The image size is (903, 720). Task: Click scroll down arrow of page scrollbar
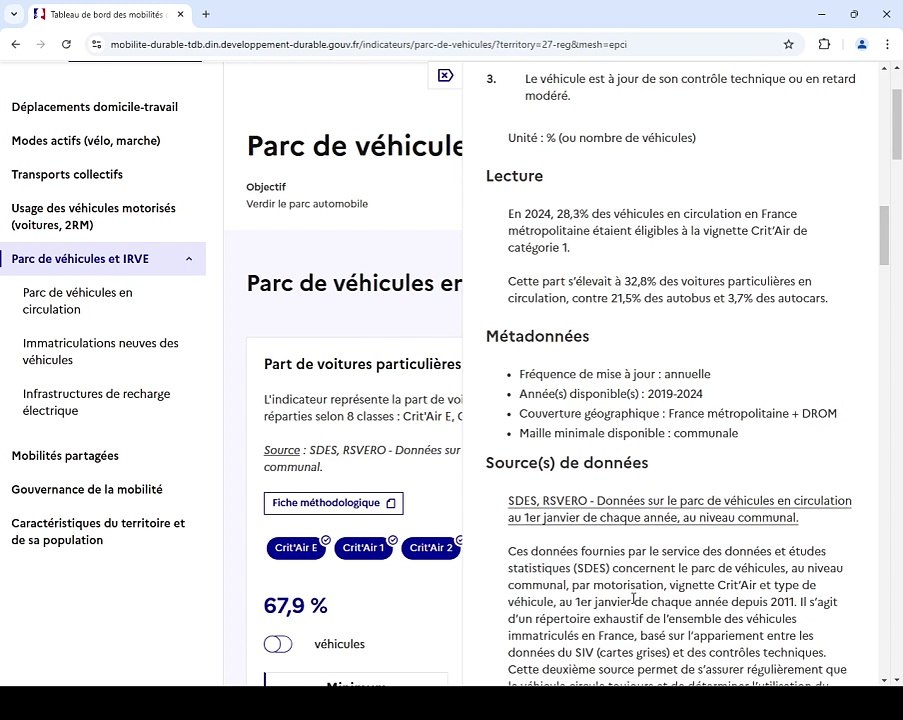(x=897, y=680)
